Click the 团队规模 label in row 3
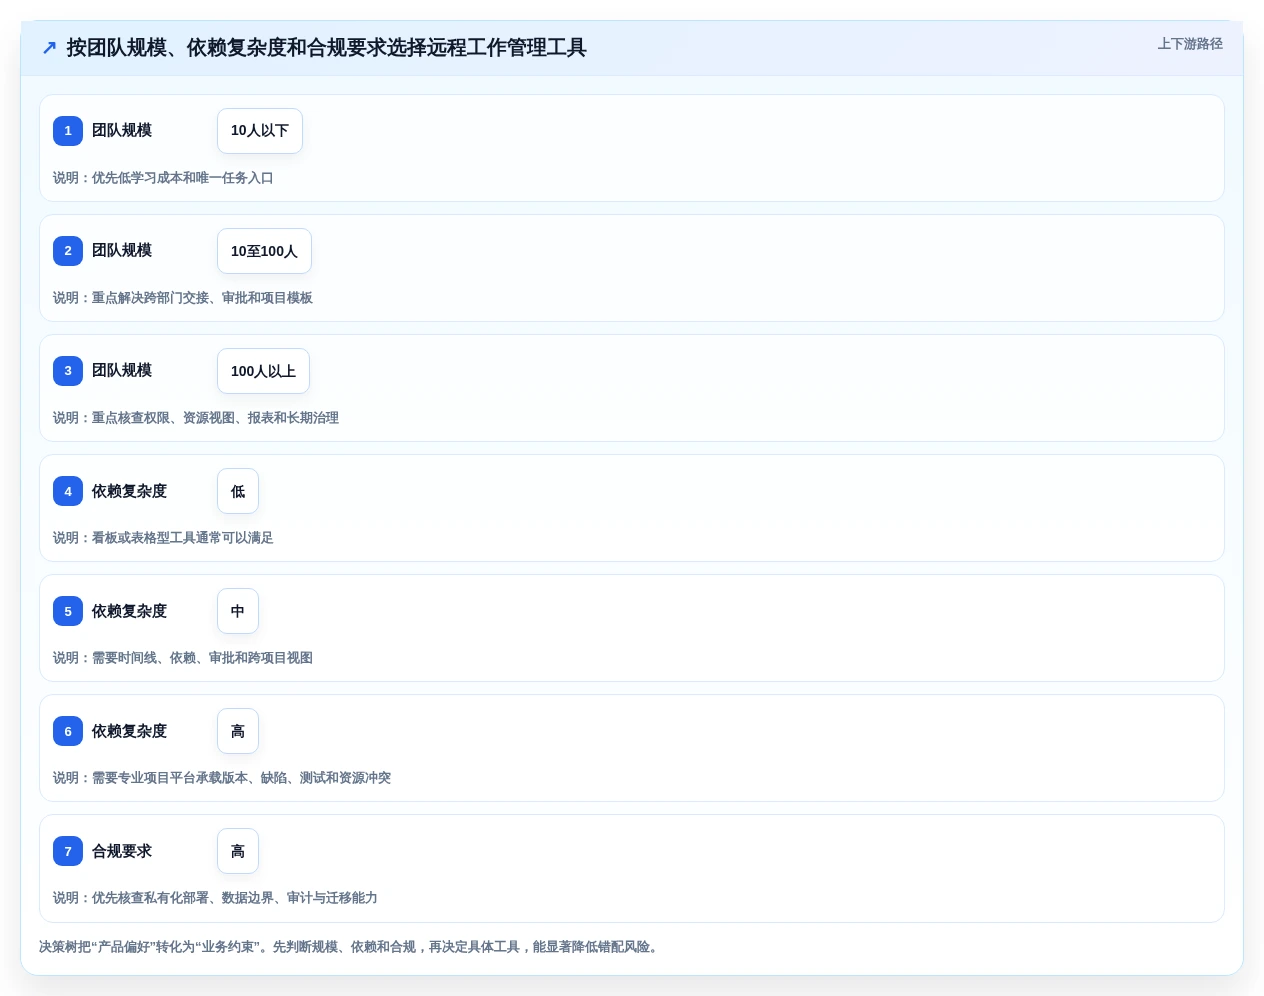The image size is (1264, 996). [122, 371]
